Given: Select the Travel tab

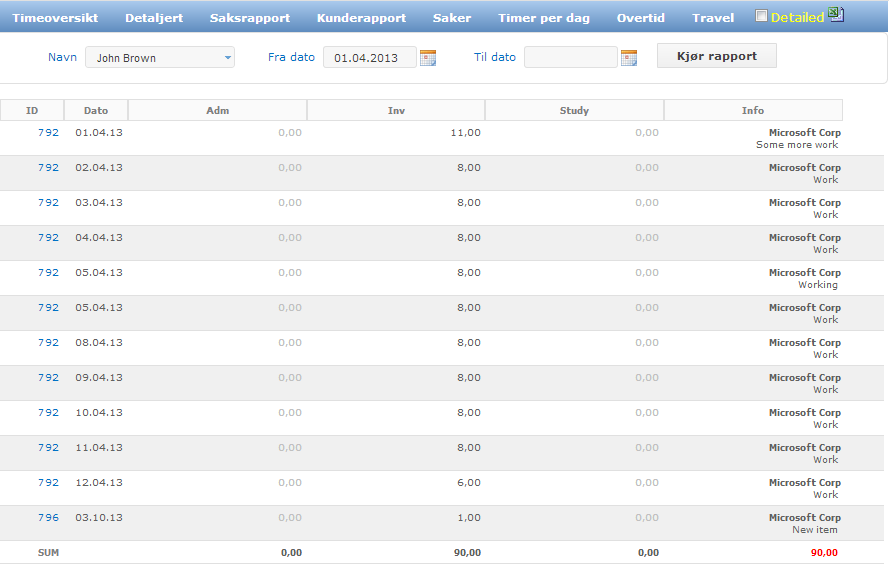Looking at the screenshot, I should coord(713,18).
